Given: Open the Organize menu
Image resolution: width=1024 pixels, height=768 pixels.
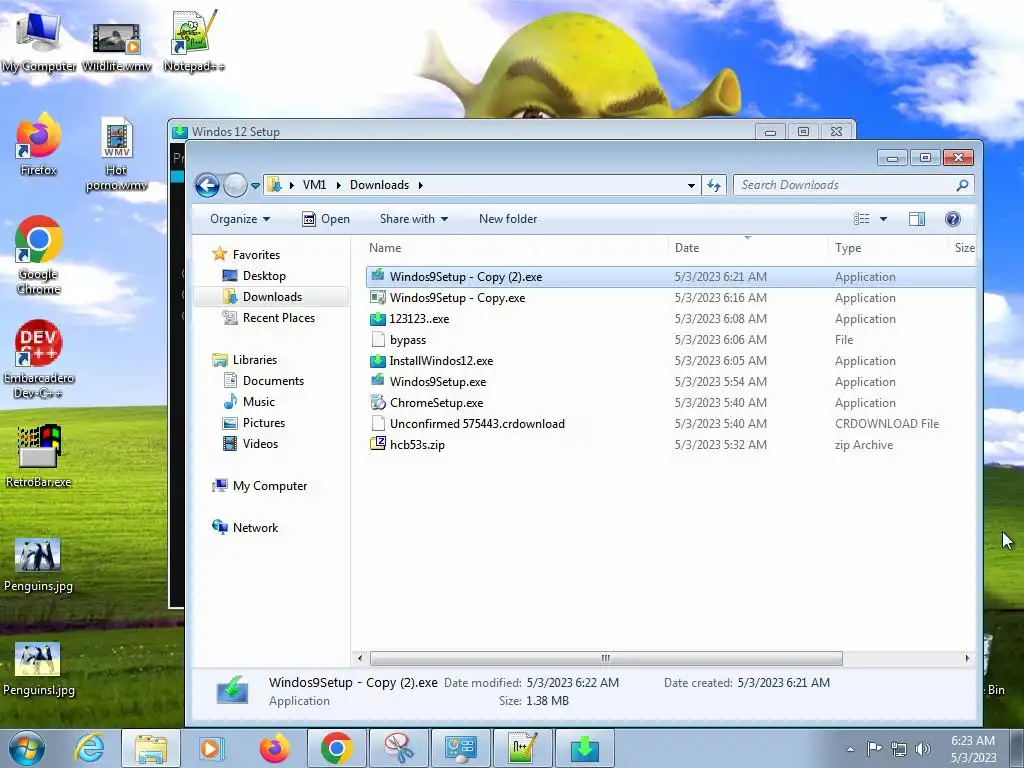Looking at the screenshot, I should click(240, 219).
